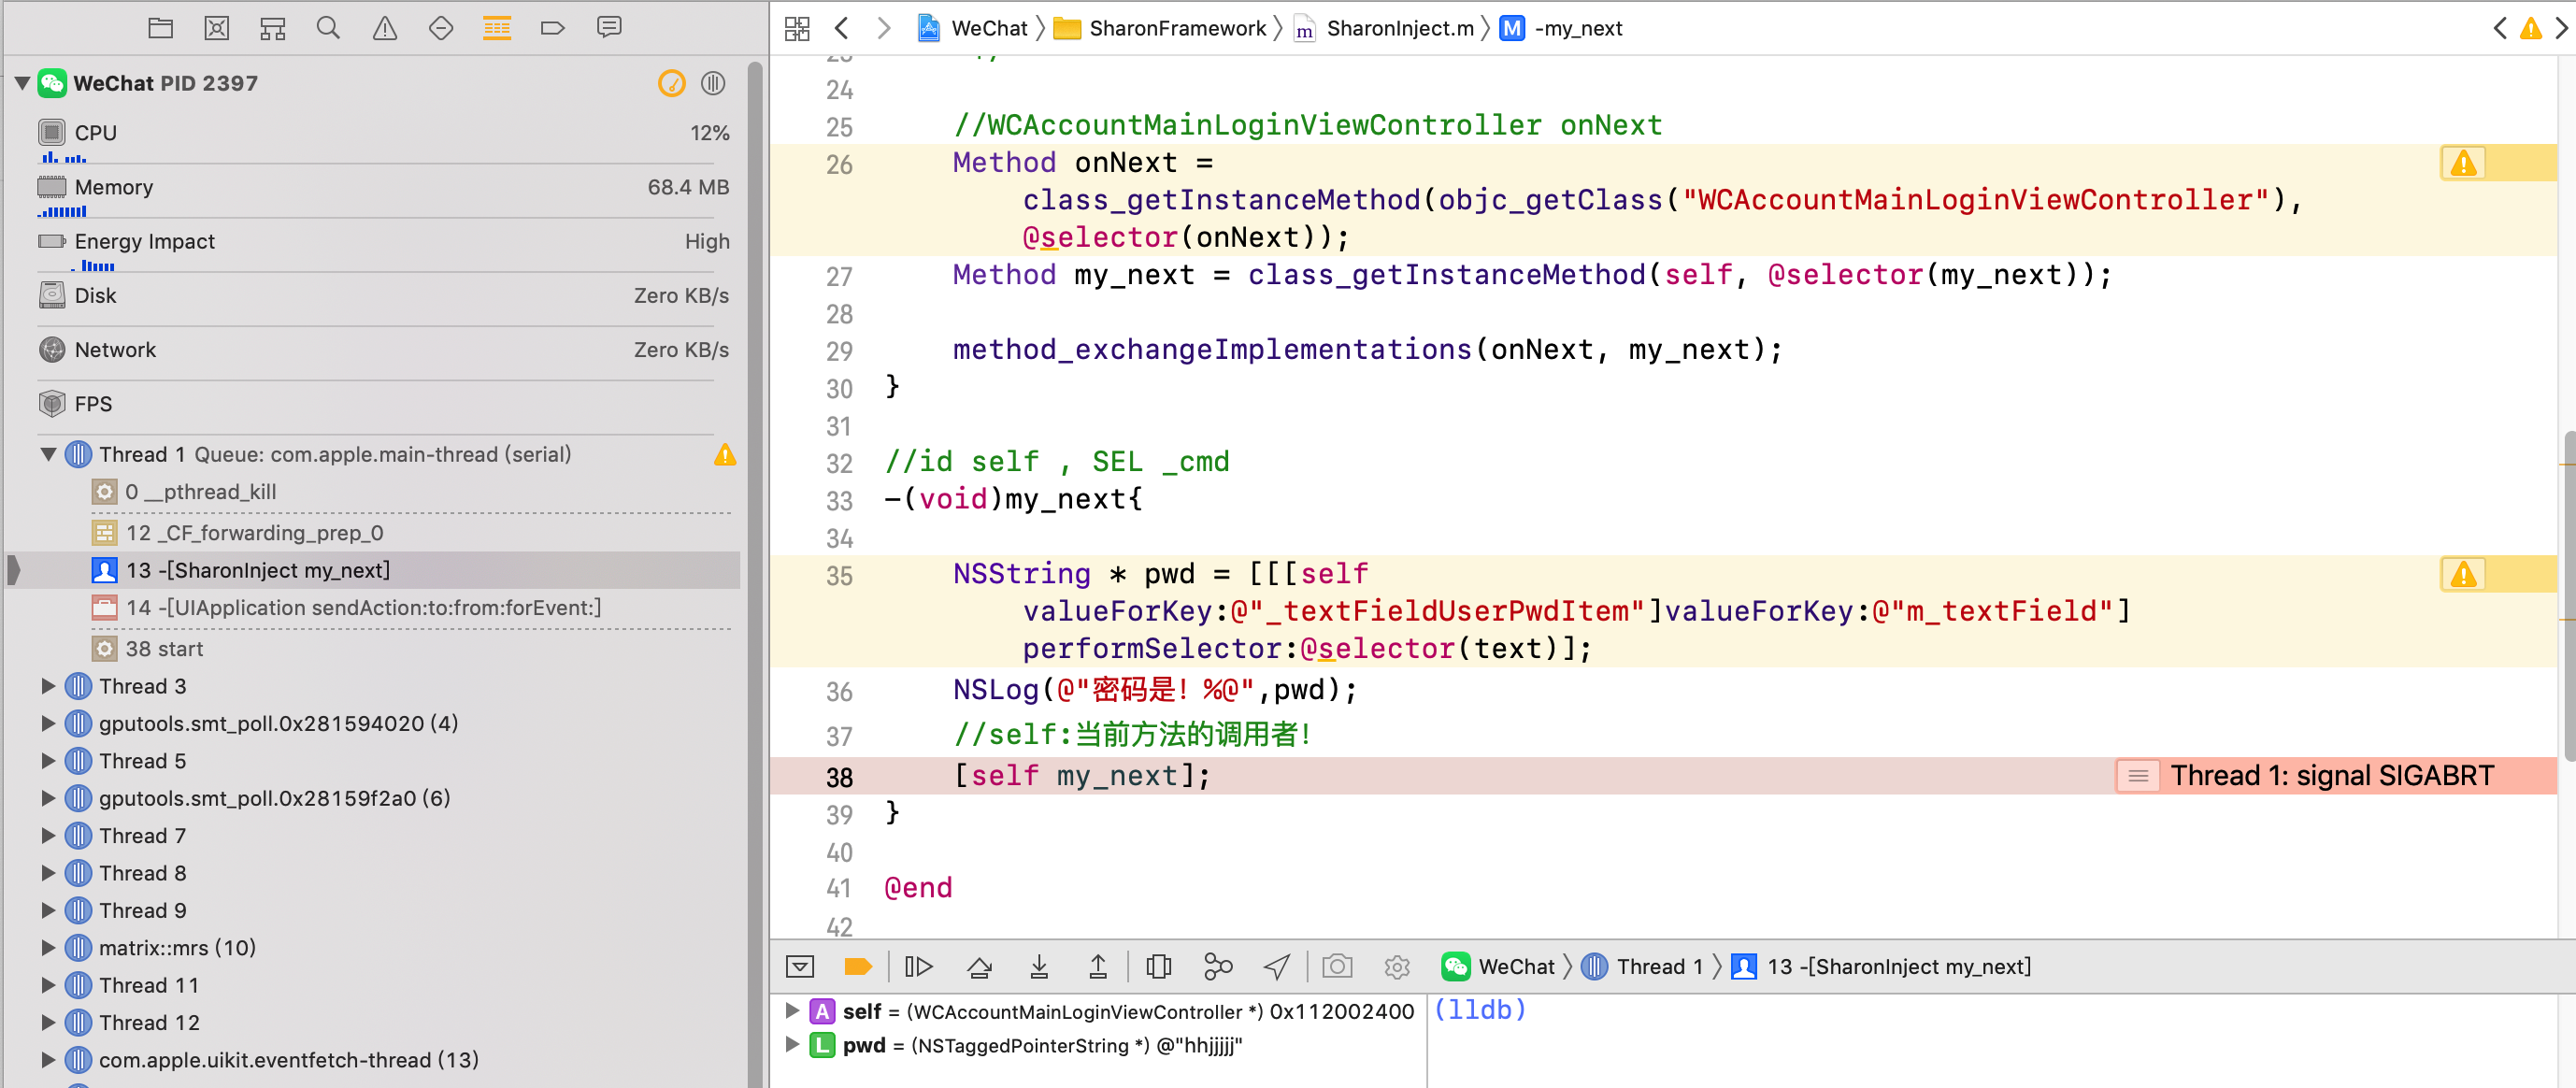The image size is (2576, 1088).
Task: Expand the Thread 3 stack frames
Action: (x=48, y=686)
